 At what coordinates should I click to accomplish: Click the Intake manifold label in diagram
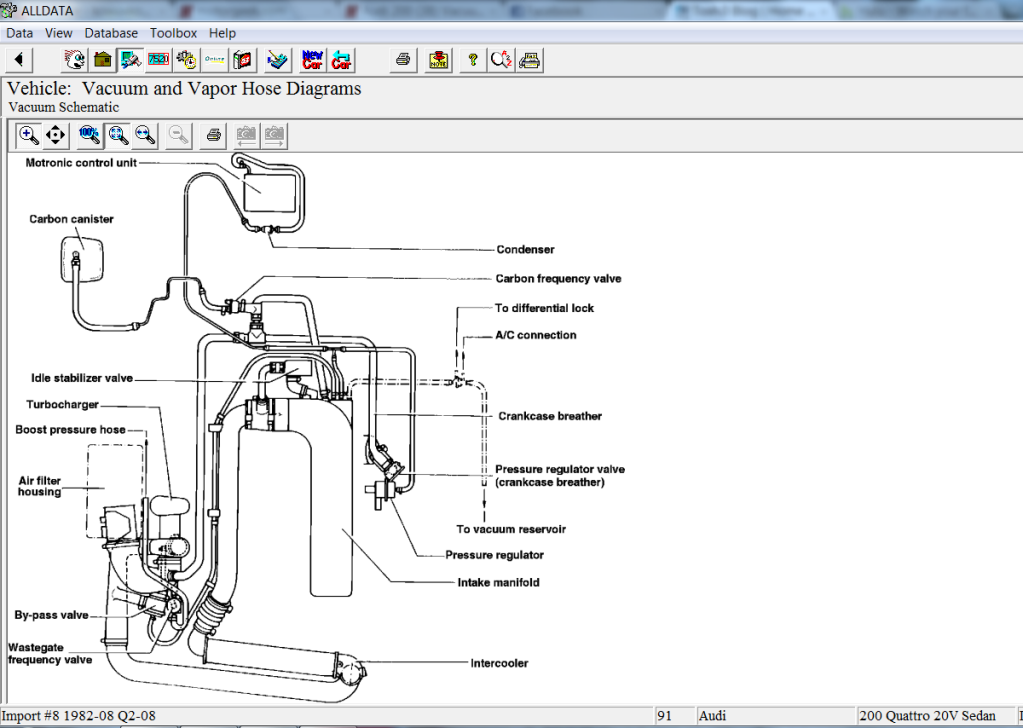(498, 582)
